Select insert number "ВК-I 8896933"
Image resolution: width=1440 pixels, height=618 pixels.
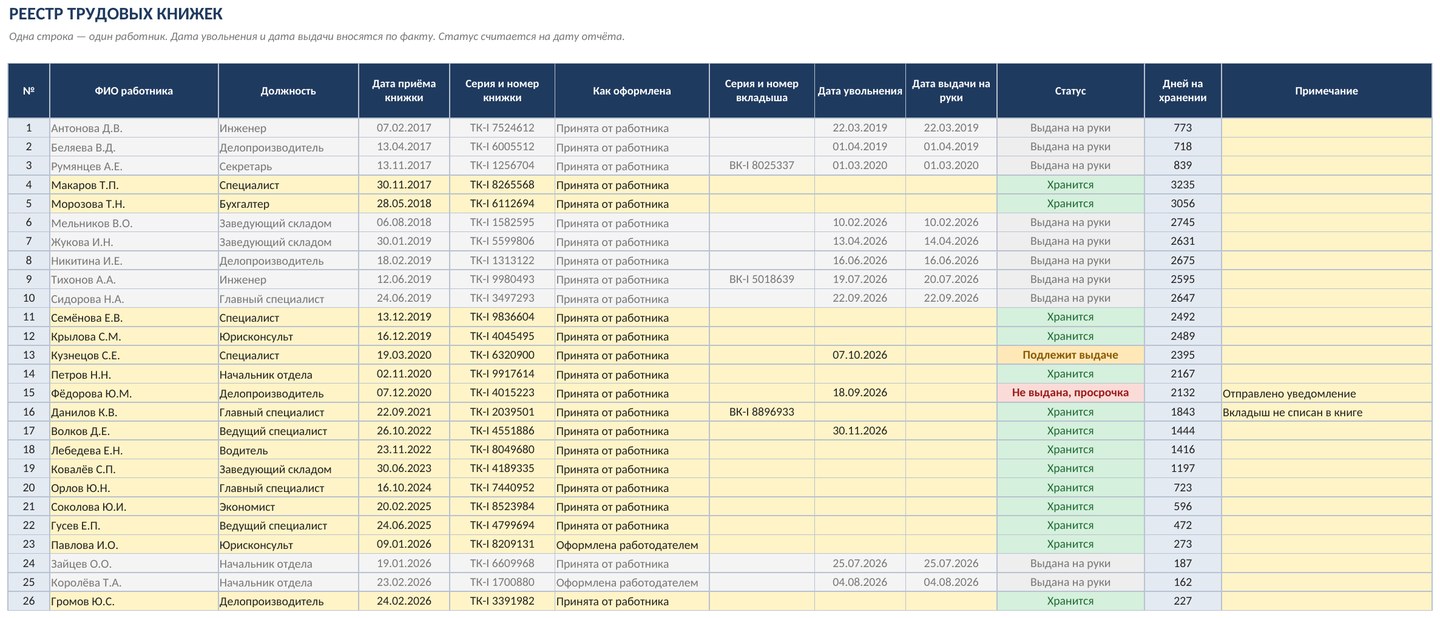pyautogui.click(x=762, y=412)
